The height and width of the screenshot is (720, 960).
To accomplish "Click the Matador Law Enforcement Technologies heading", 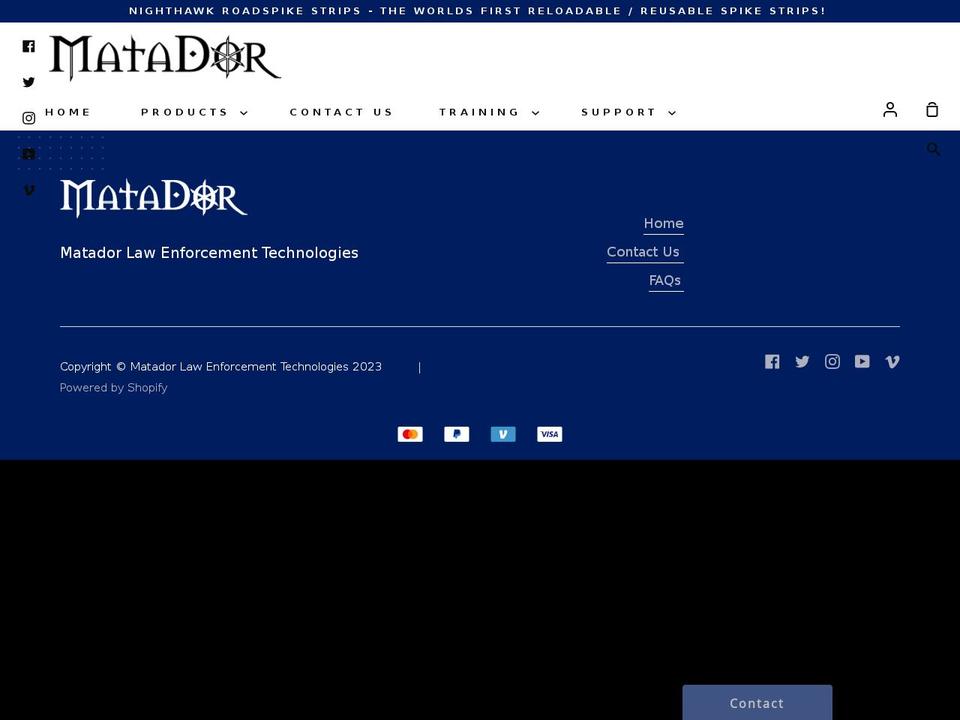I will [x=209, y=253].
